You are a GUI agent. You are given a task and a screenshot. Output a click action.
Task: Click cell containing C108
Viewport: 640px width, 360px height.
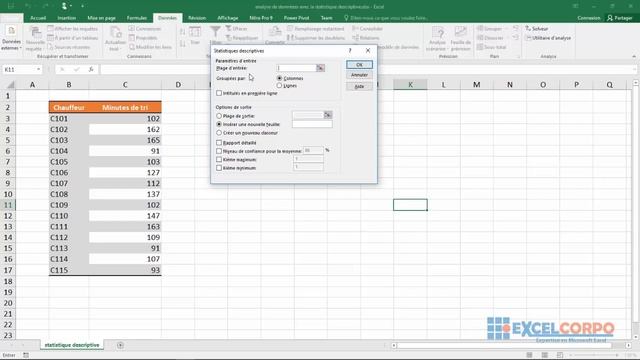click(69, 194)
